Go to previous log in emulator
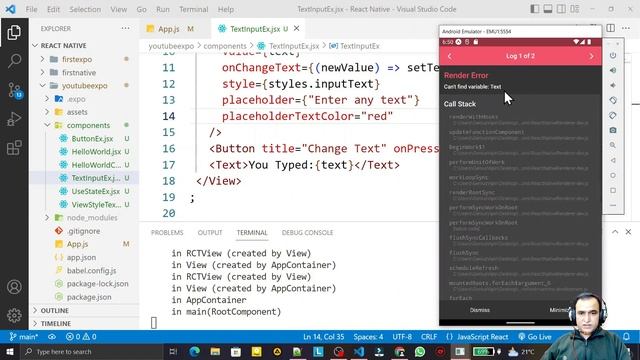The width and height of the screenshot is (640, 360). point(450,56)
